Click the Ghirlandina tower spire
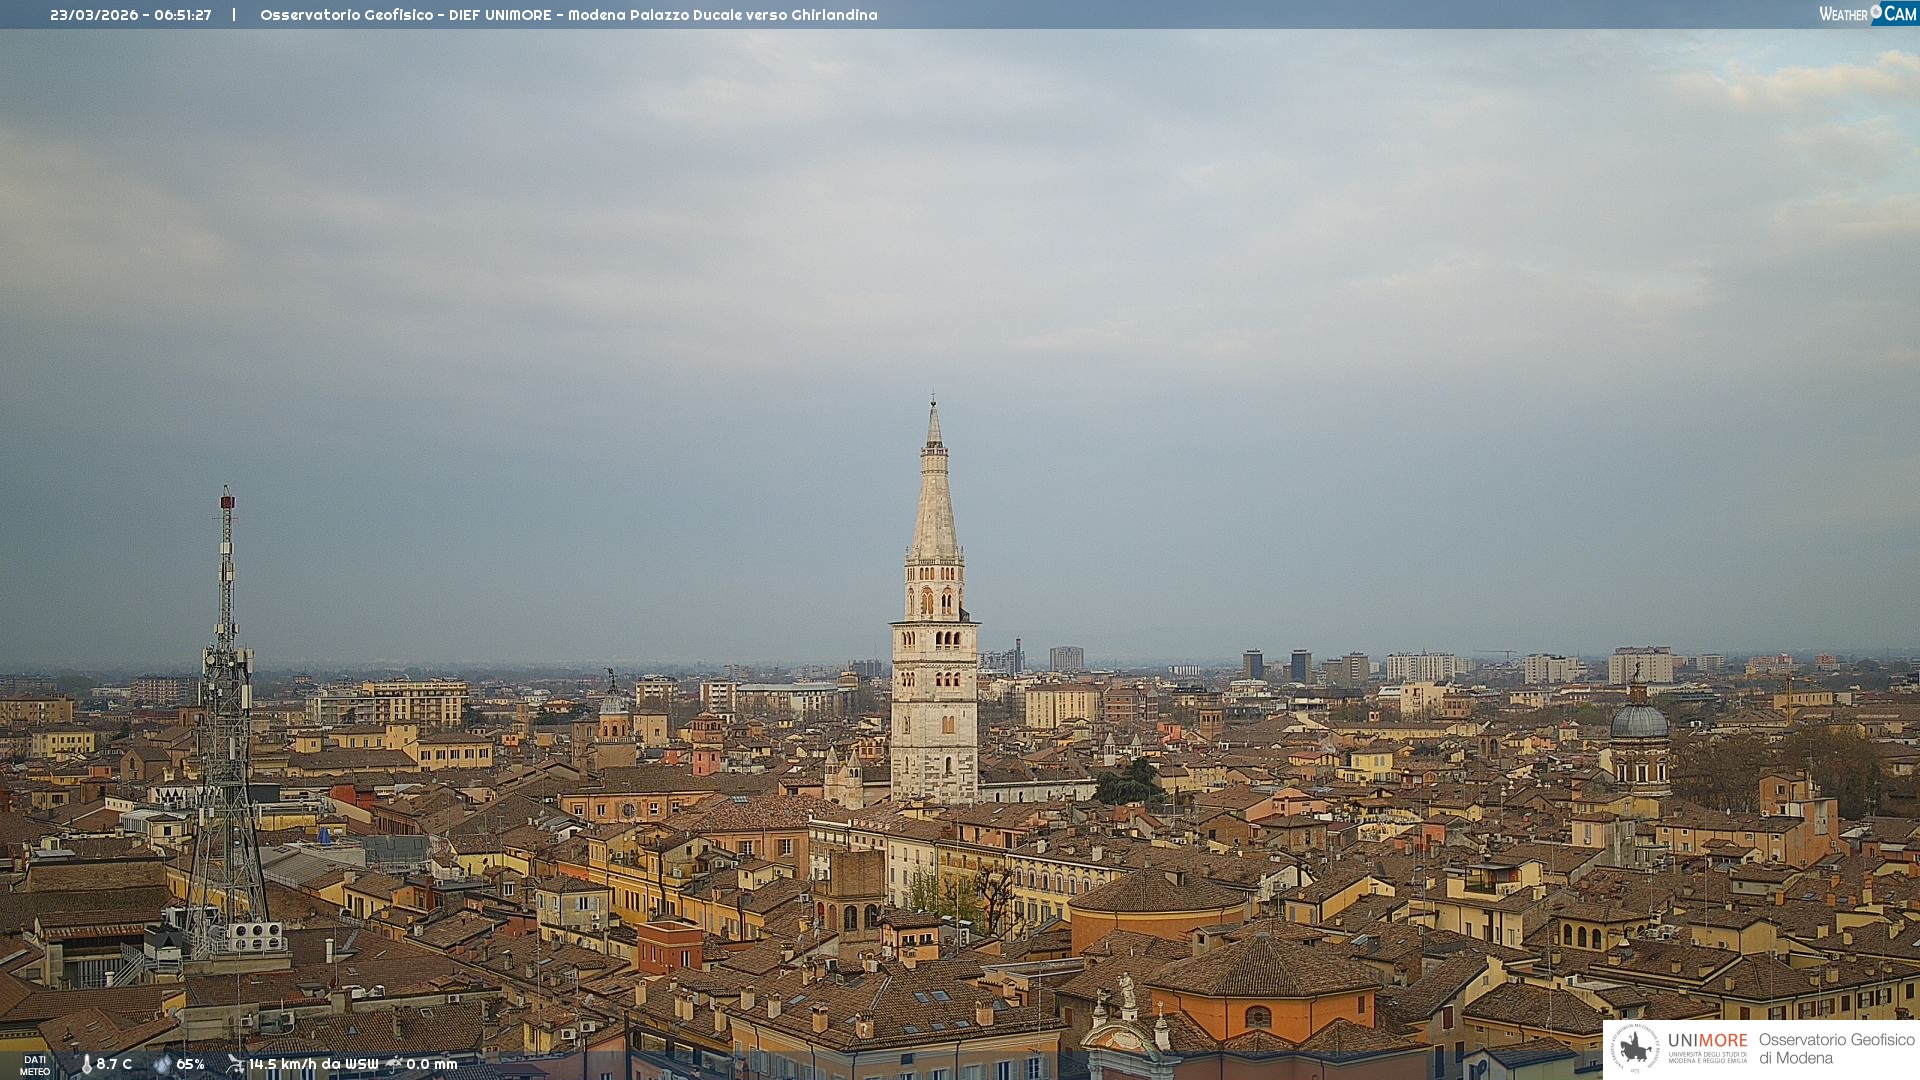1920x1080 pixels. pyautogui.click(x=935, y=500)
